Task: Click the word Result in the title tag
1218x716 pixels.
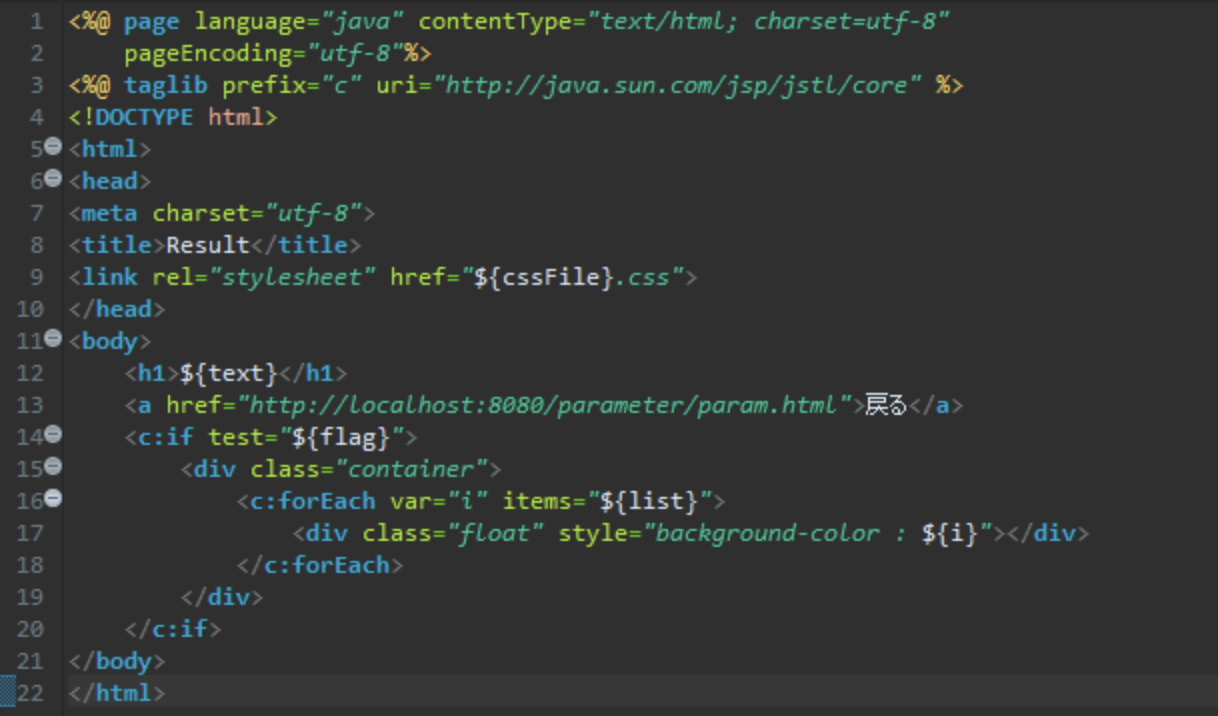Action: (208, 245)
